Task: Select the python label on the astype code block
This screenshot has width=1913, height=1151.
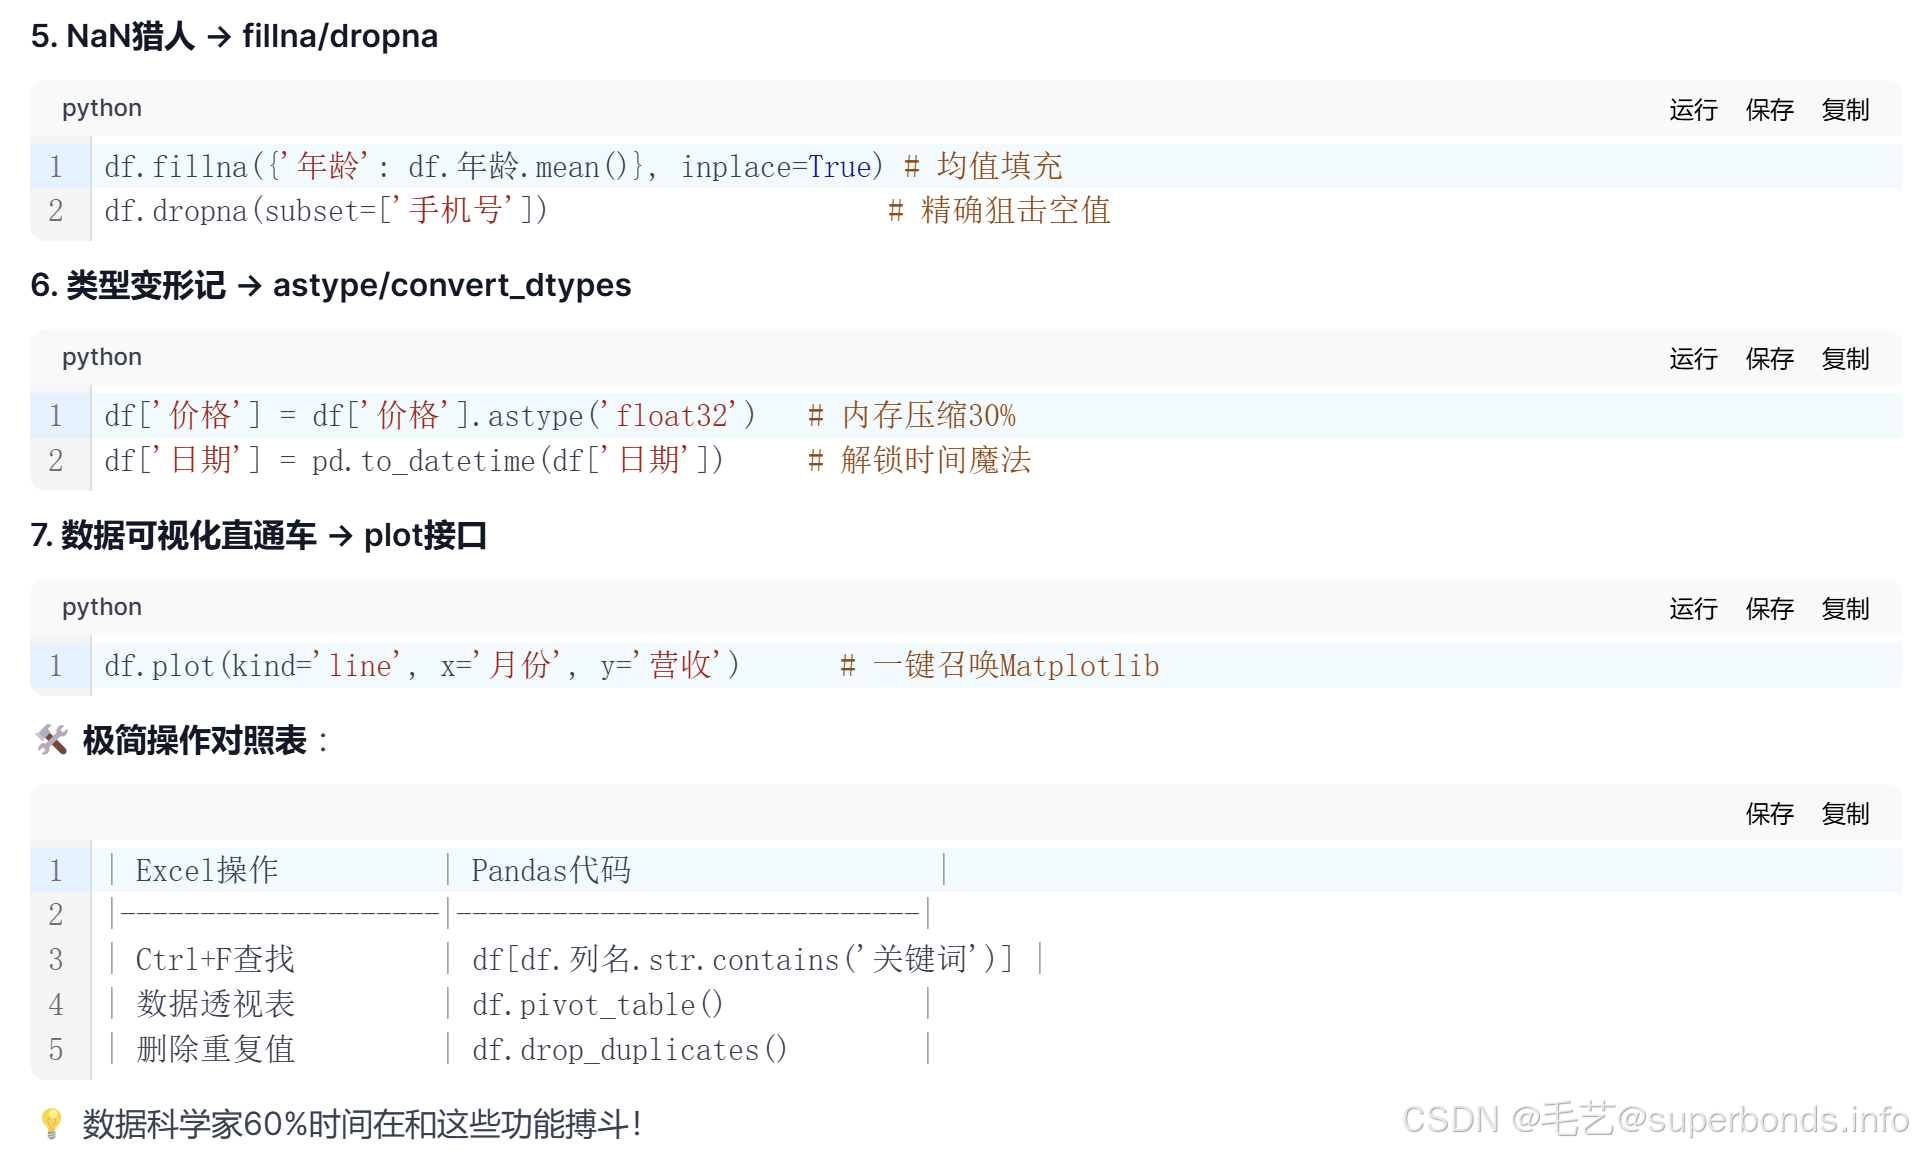Action: (x=100, y=357)
